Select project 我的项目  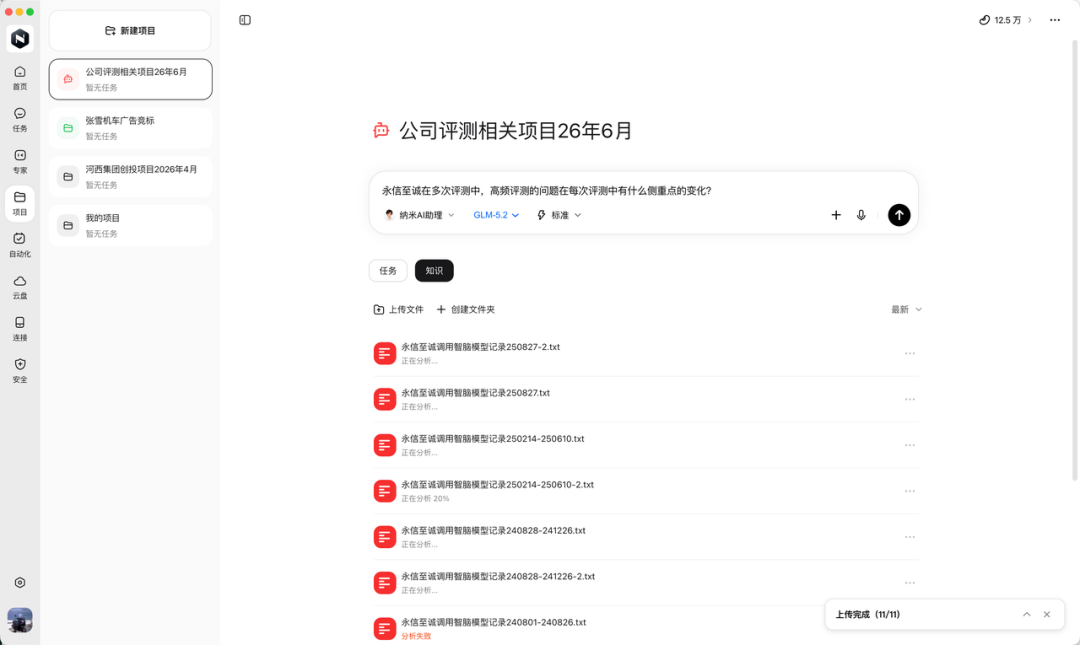point(130,226)
